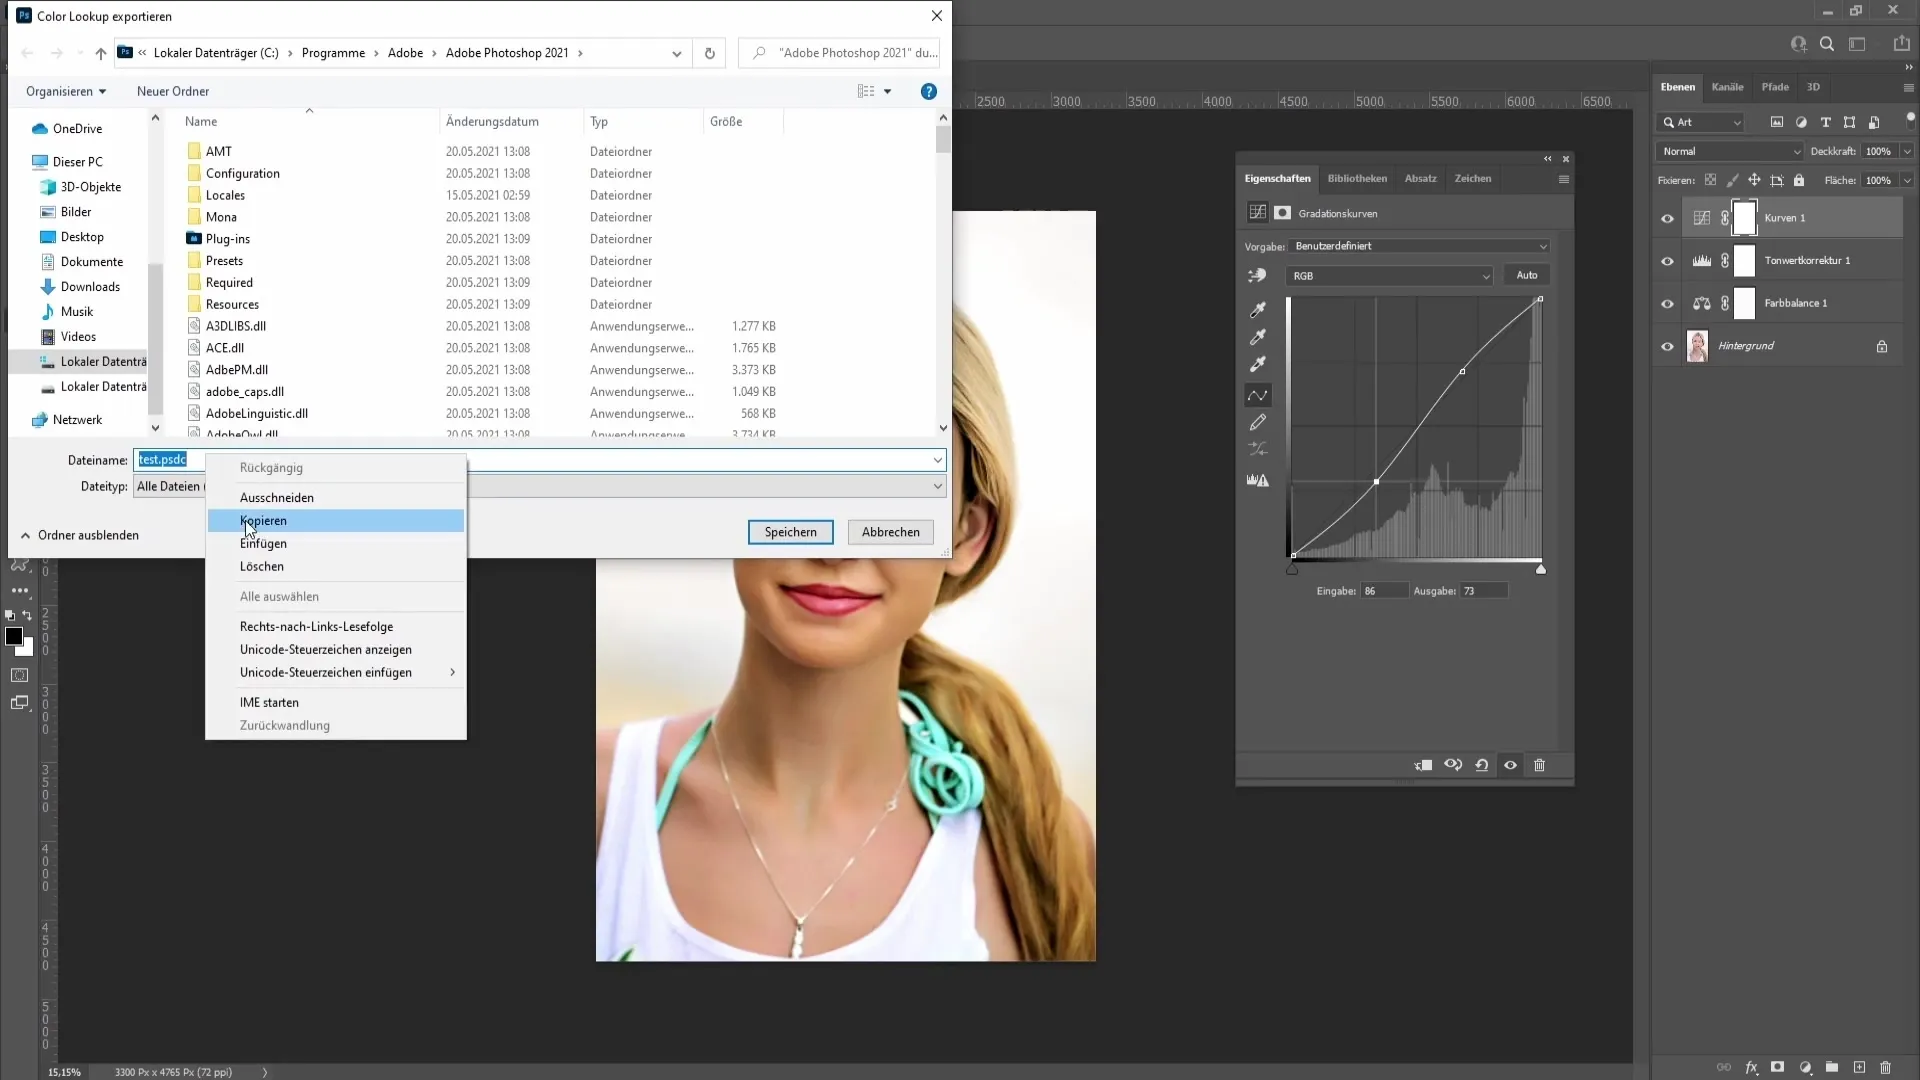Screen dimensions: 1920x1080
Task: Click the hand/move tool in properties
Action: tap(1259, 276)
